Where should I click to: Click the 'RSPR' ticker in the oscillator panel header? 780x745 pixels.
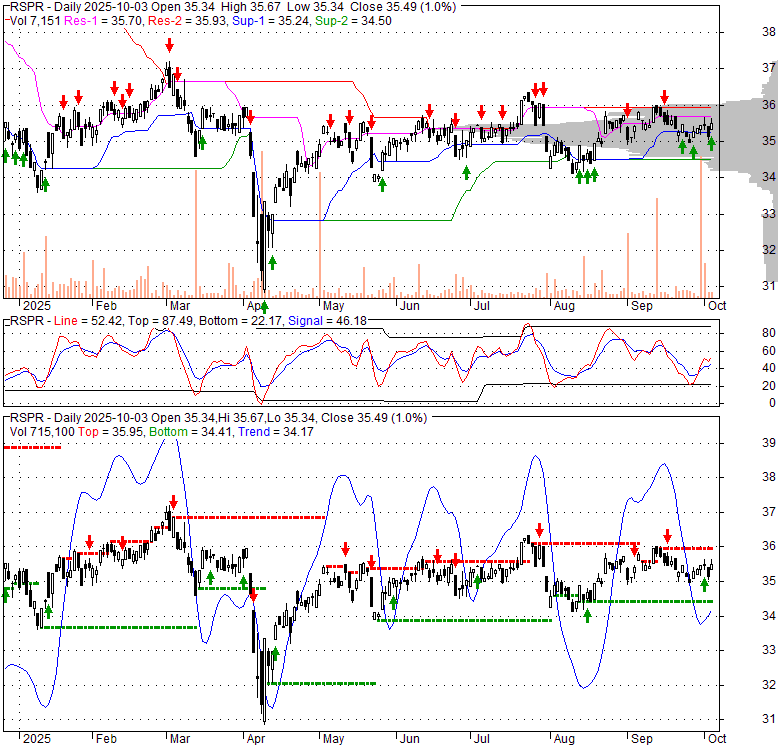pyautogui.click(x=27, y=321)
